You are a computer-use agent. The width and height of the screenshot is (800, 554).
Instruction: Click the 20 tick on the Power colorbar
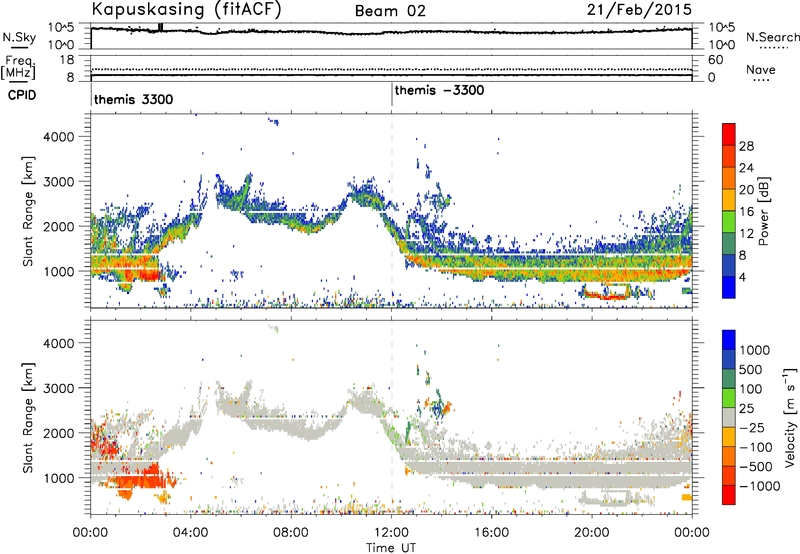tap(746, 190)
